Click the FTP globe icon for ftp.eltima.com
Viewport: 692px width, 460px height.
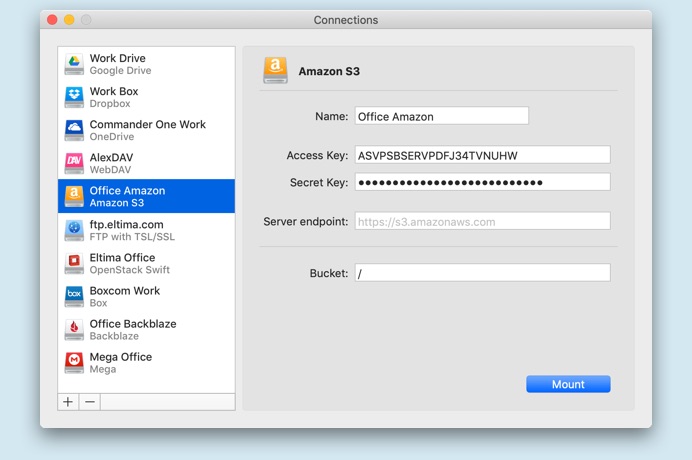point(74,230)
